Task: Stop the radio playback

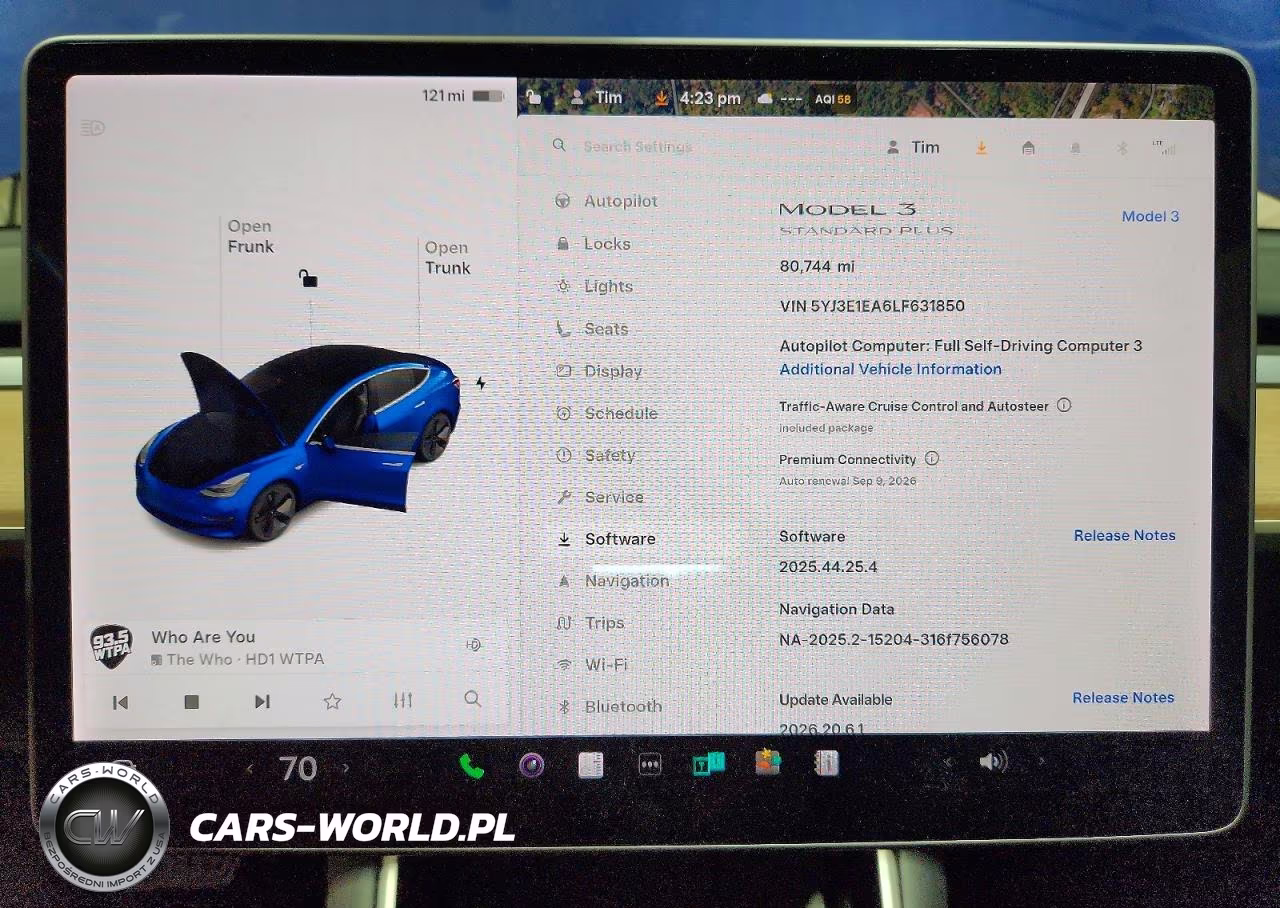Action: click(192, 702)
